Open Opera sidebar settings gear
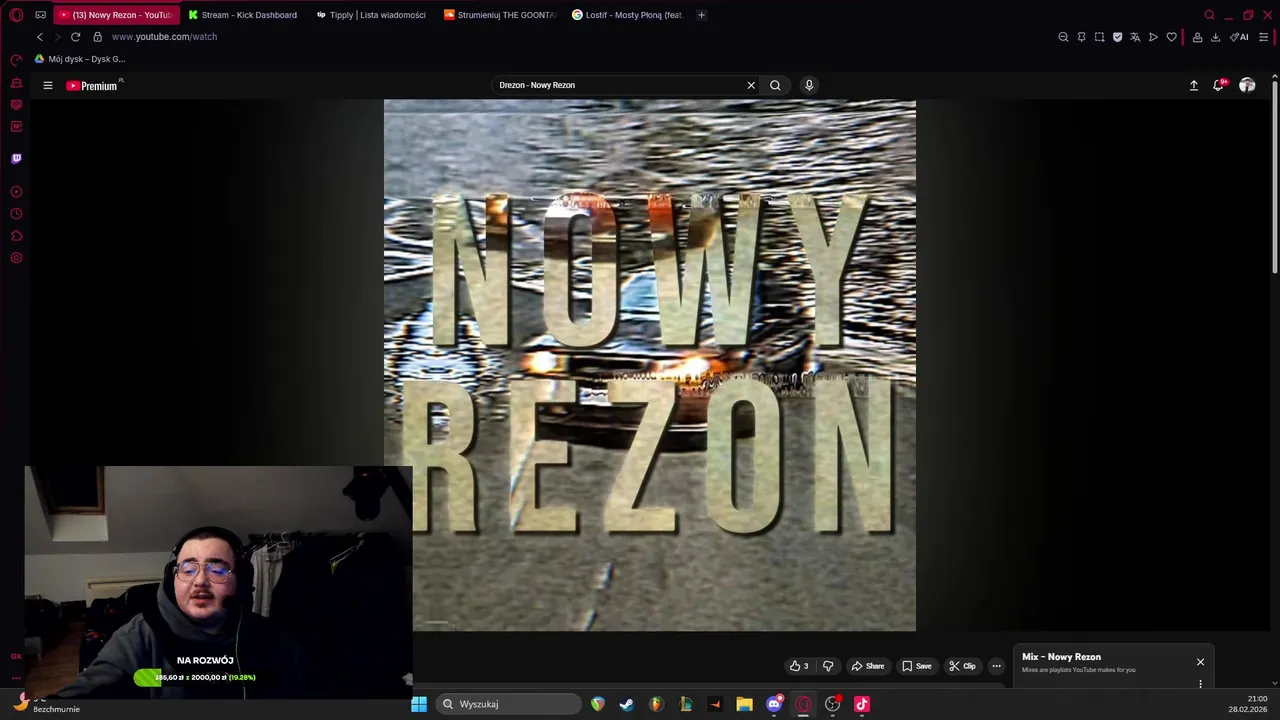 [16, 258]
